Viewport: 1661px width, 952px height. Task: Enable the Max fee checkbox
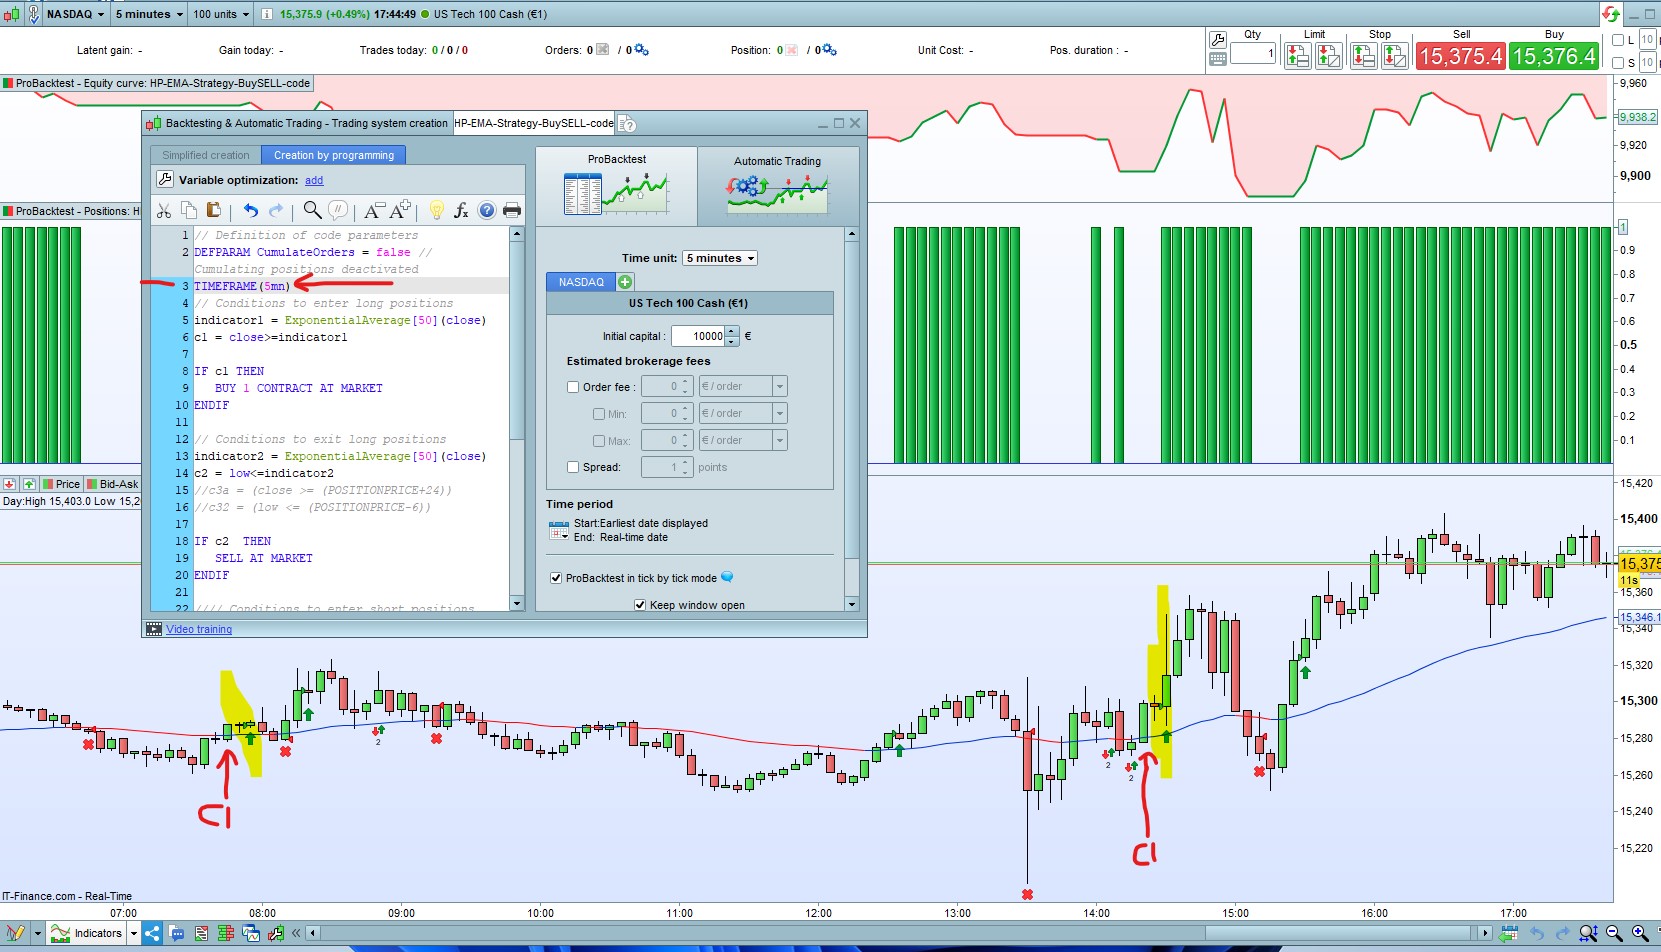click(x=599, y=441)
